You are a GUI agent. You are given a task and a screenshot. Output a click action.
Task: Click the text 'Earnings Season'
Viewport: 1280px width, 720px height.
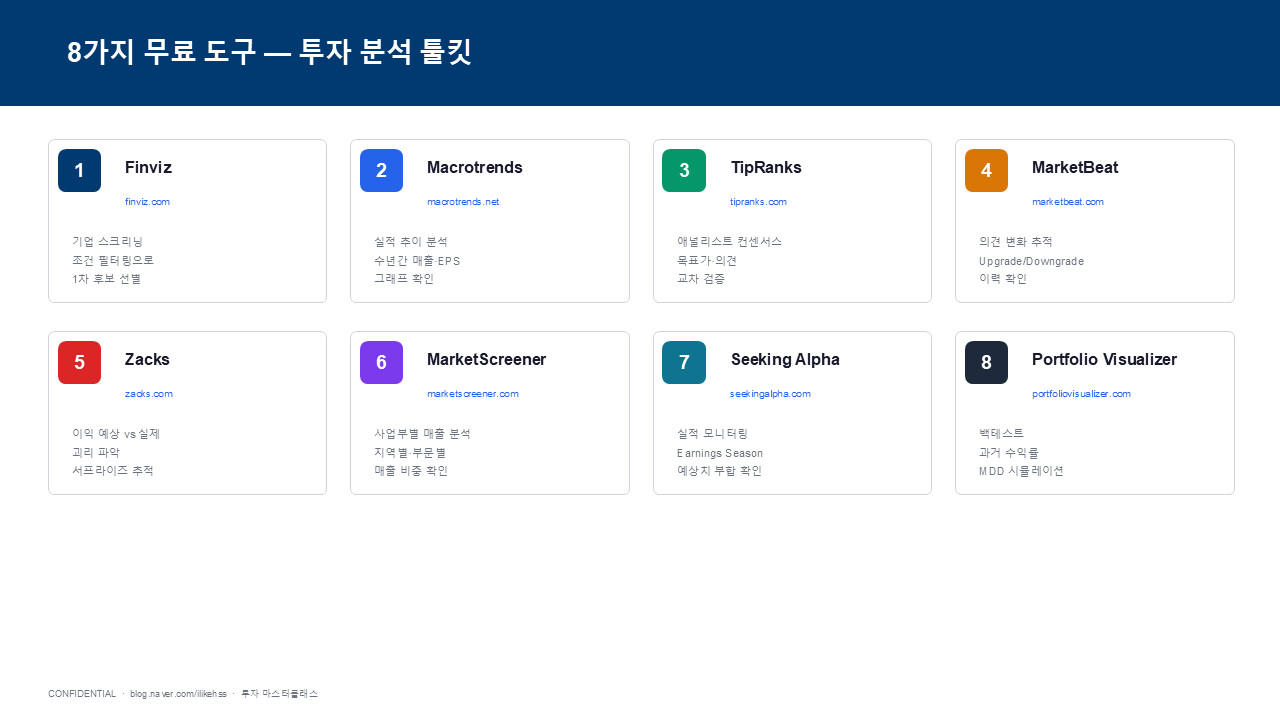[x=720, y=453]
